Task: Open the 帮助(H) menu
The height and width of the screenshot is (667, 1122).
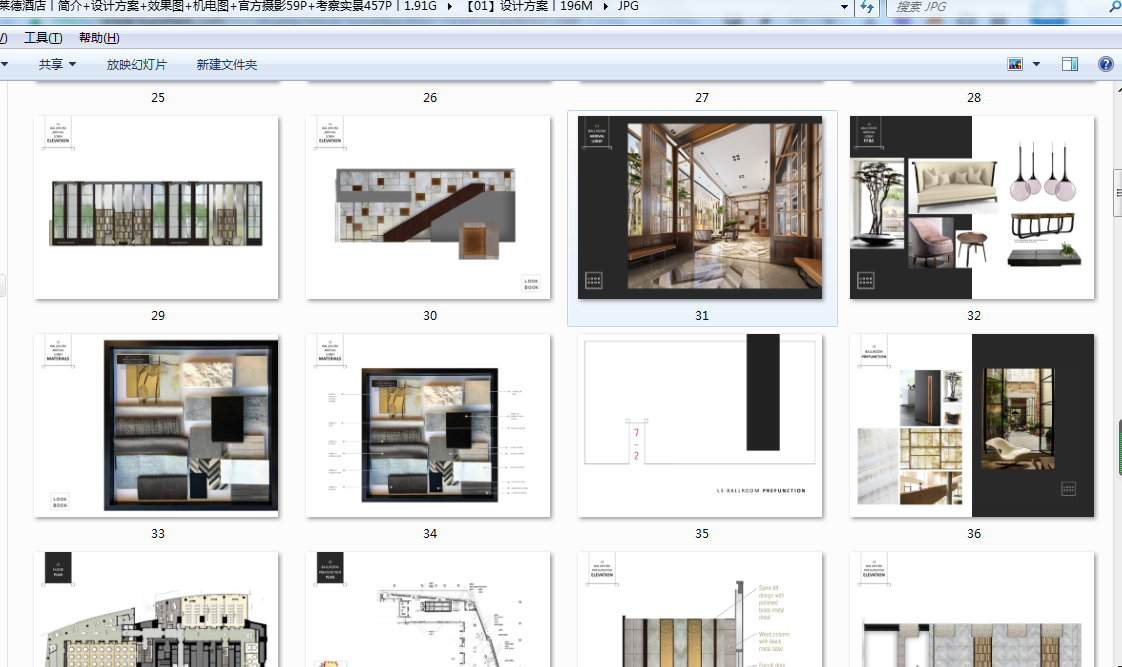Action: pos(99,38)
